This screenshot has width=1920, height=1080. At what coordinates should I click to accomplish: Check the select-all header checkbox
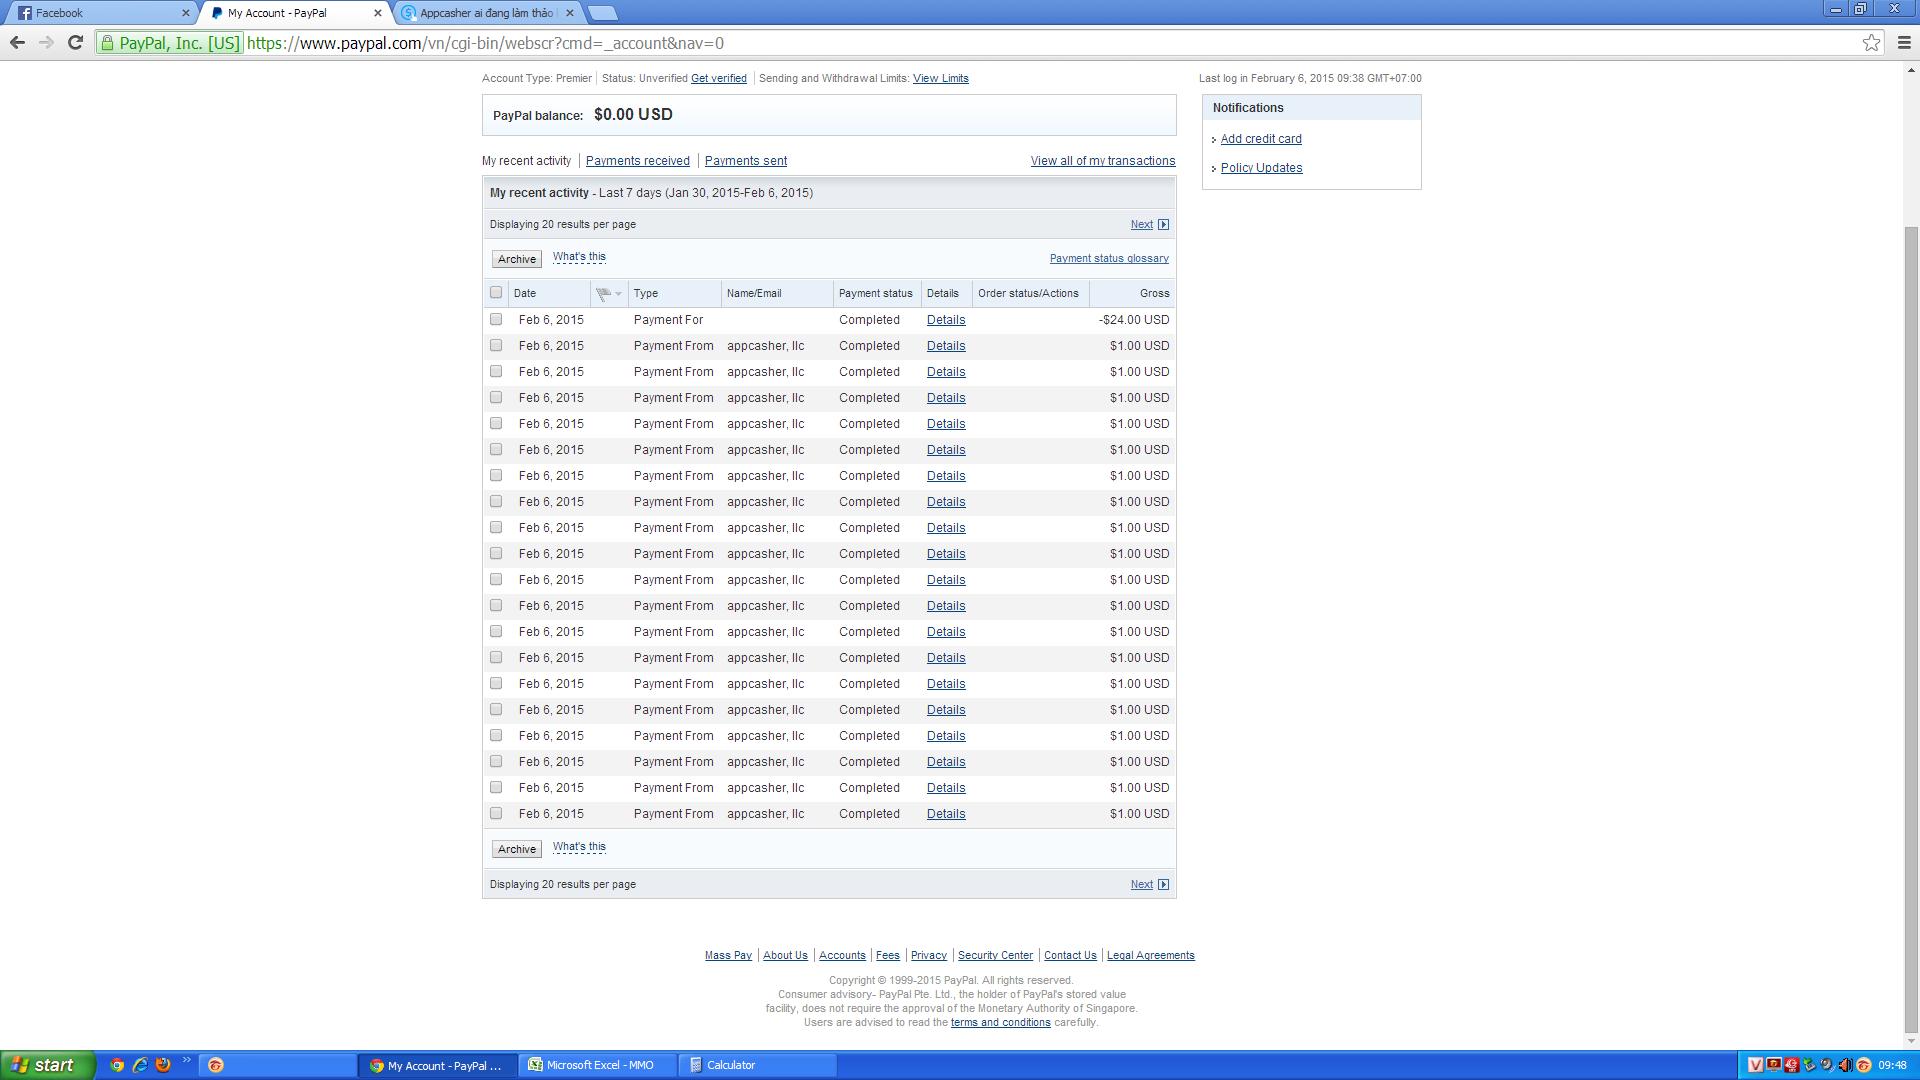click(496, 293)
